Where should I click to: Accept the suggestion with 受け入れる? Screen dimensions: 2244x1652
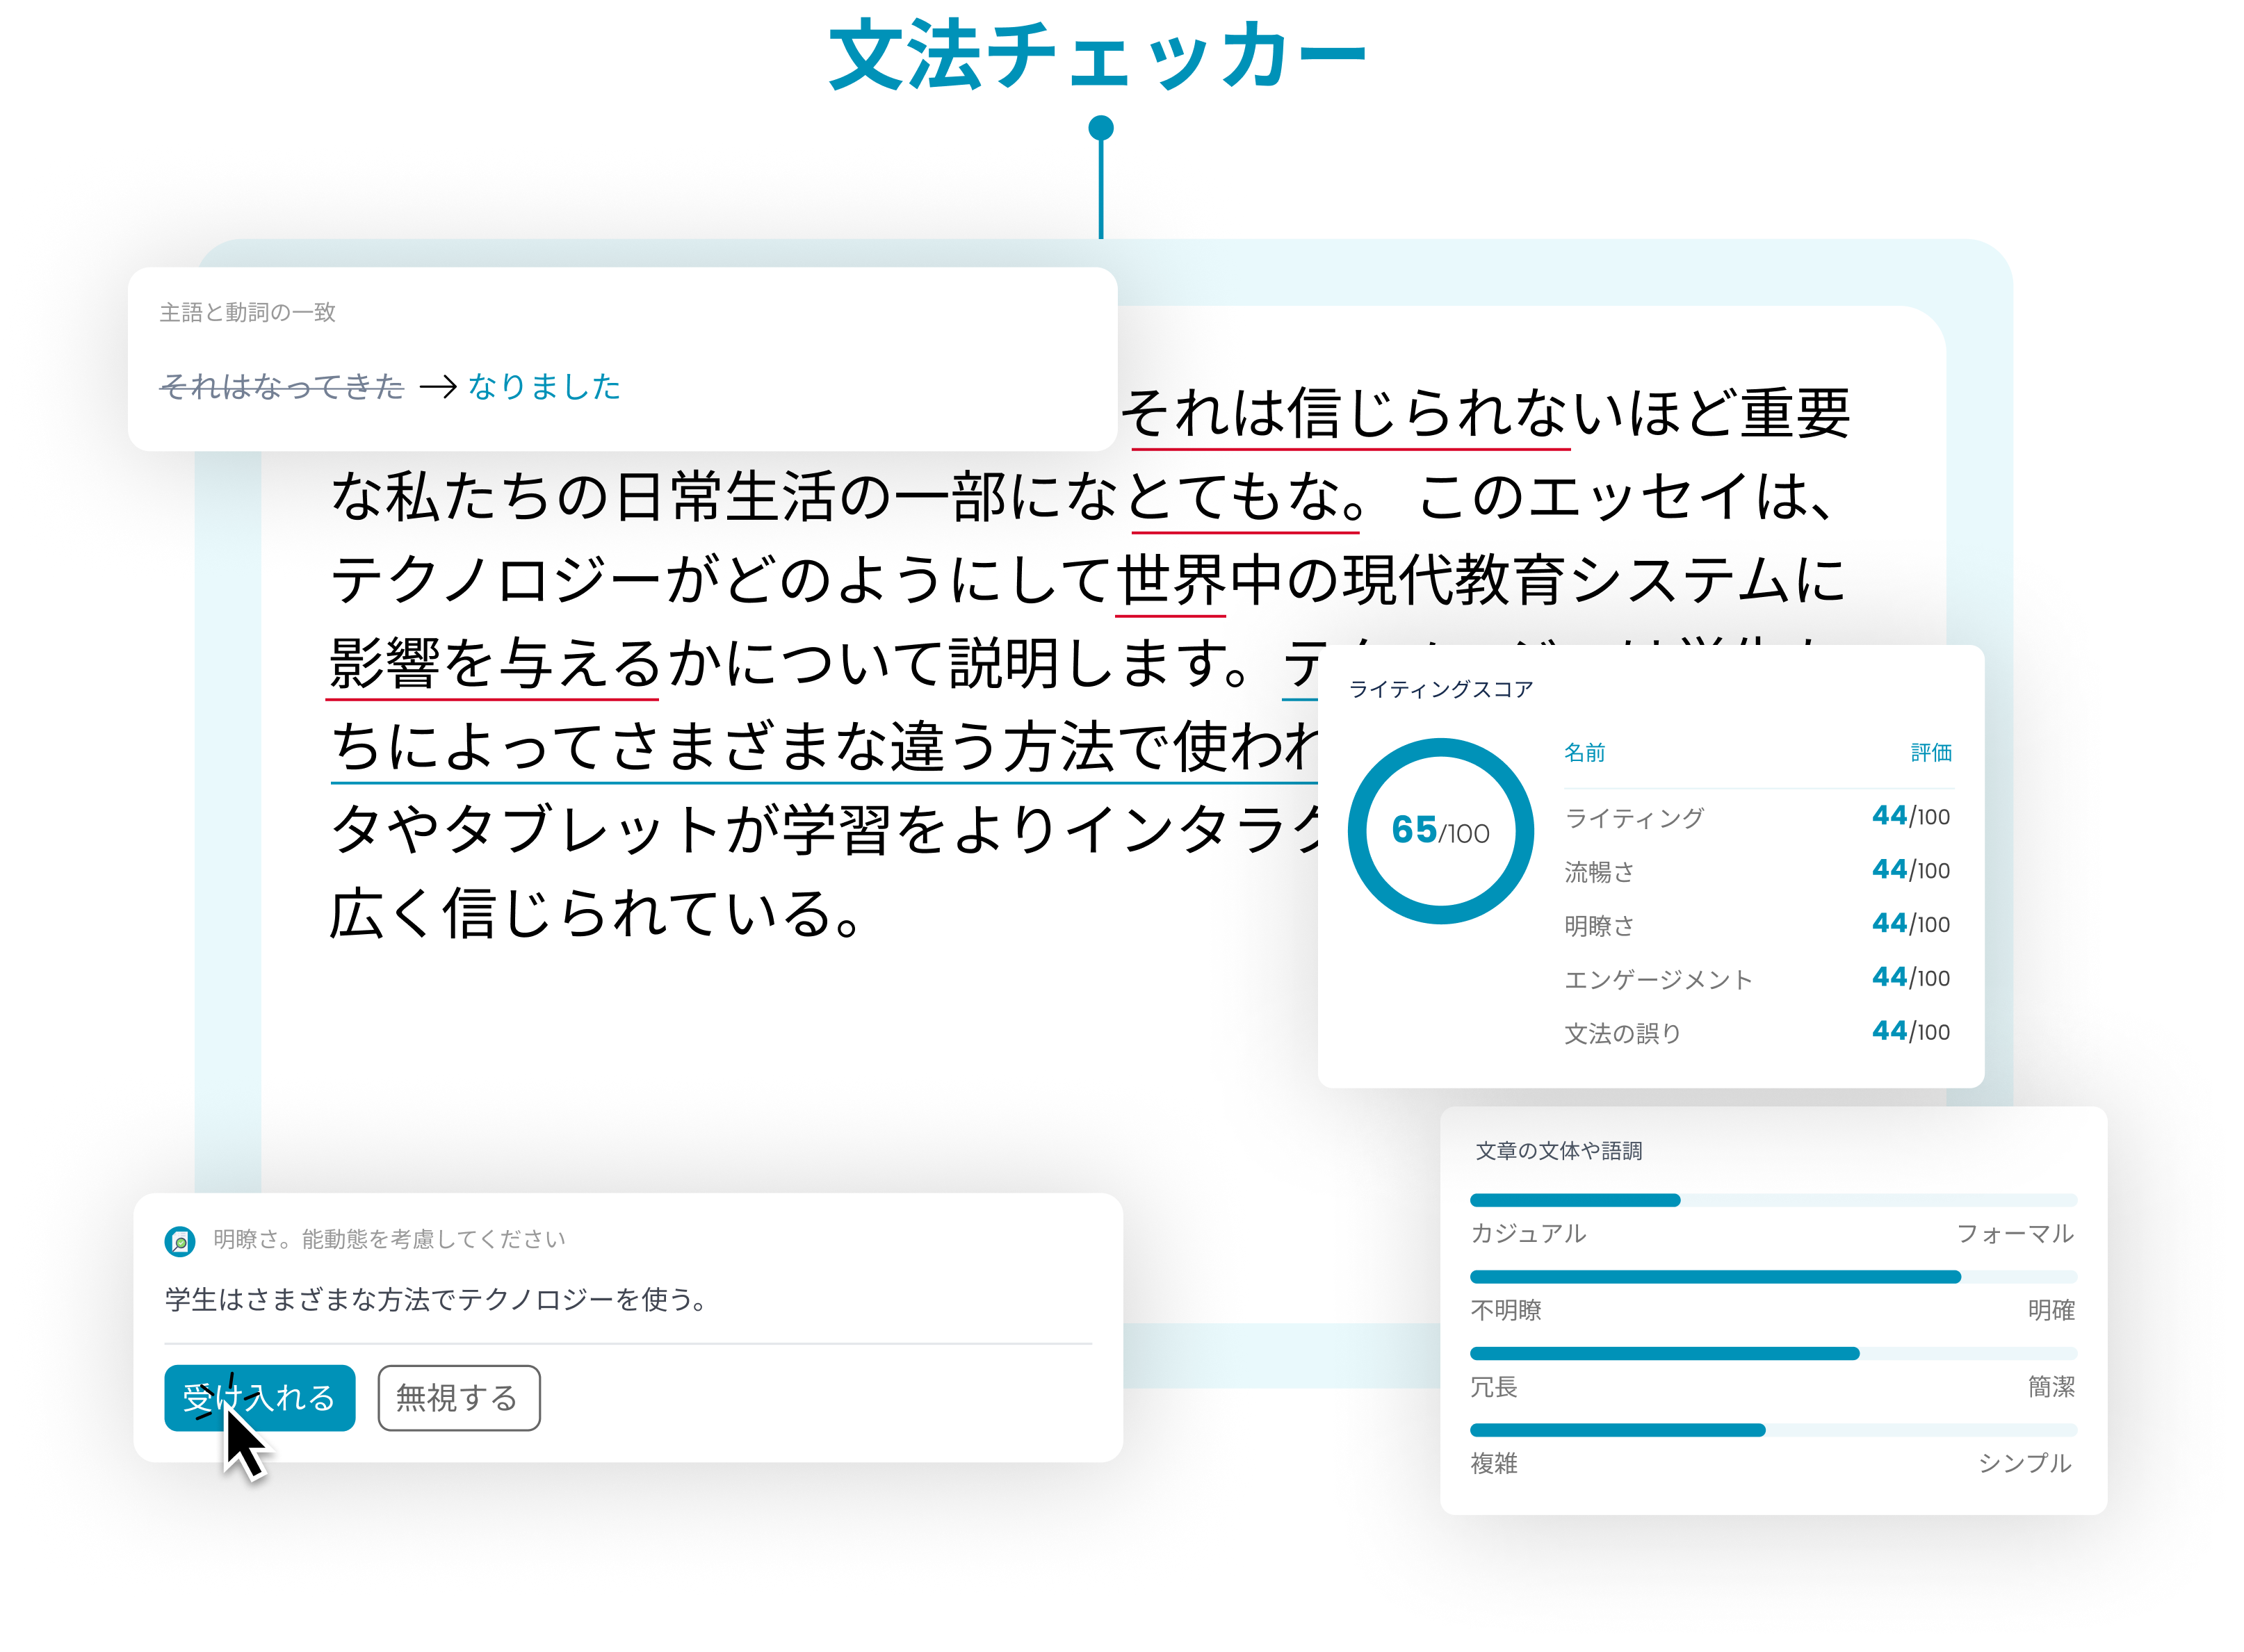click(x=259, y=1398)
